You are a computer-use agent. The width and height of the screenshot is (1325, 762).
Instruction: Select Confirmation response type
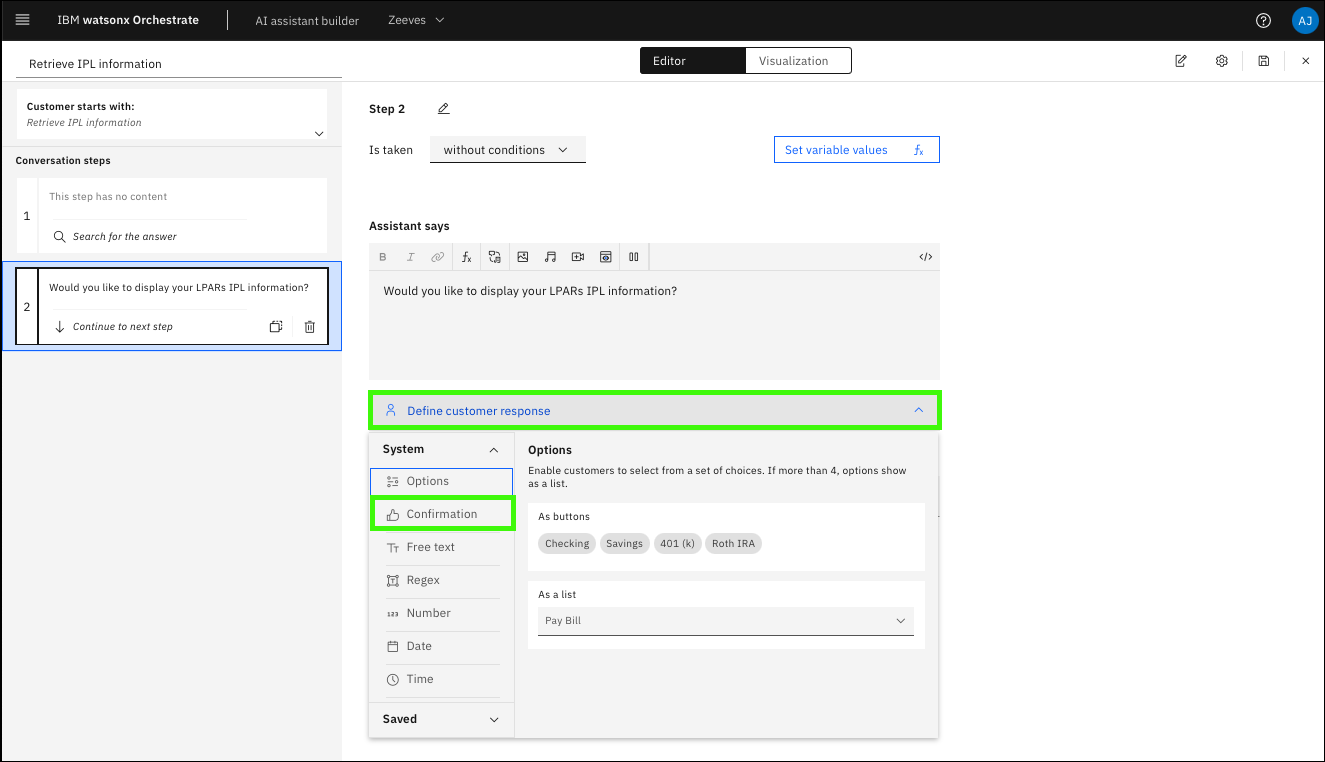pos(441,514)
